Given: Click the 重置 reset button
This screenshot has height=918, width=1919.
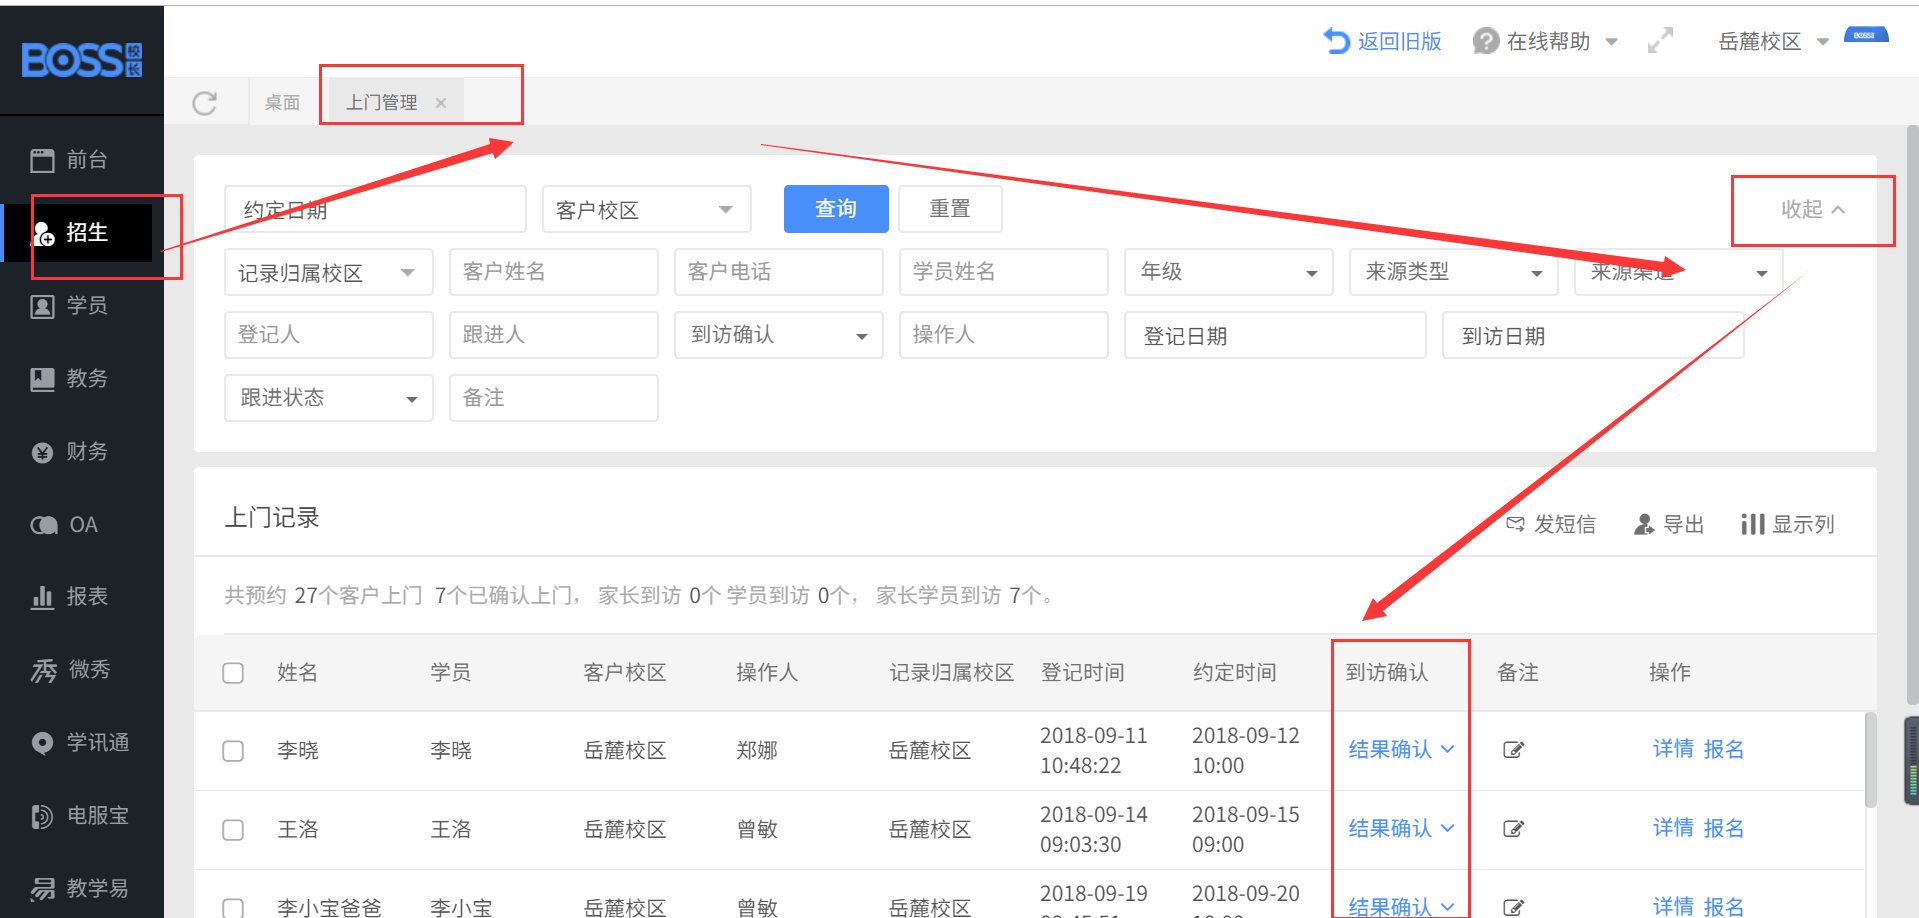Looking at the screenshot, I should [950, 209].
